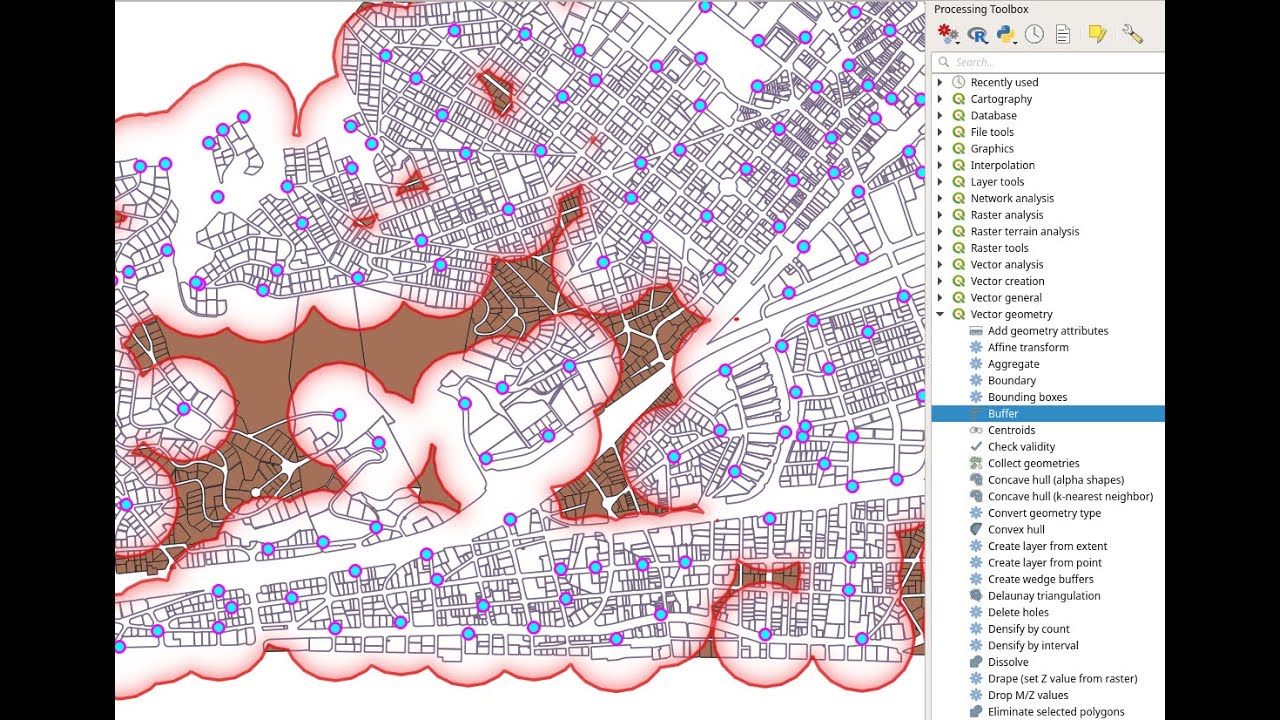Select Create layer from point
Screen dimensions: 1280x720
pos(1044,563)
